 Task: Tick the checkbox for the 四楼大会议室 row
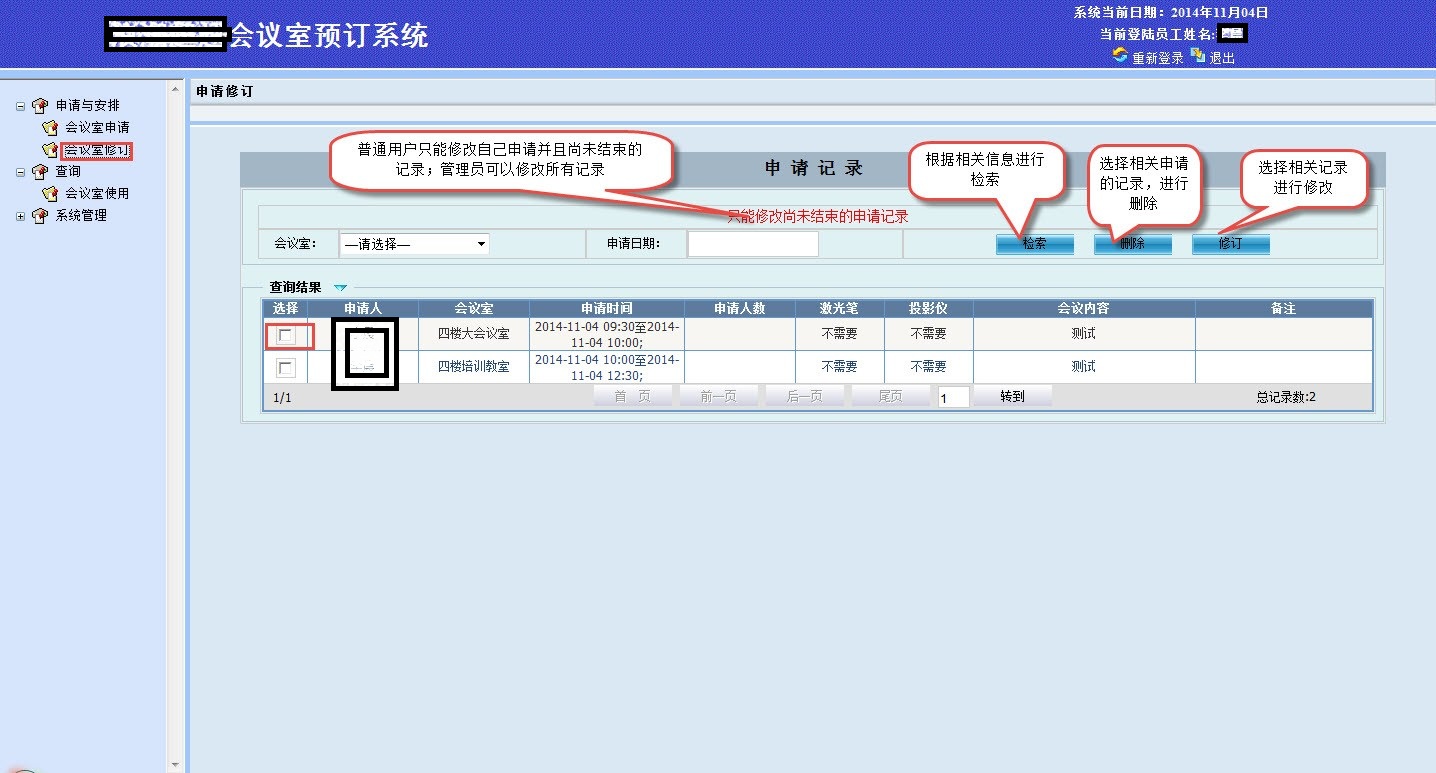click(286, 336)
